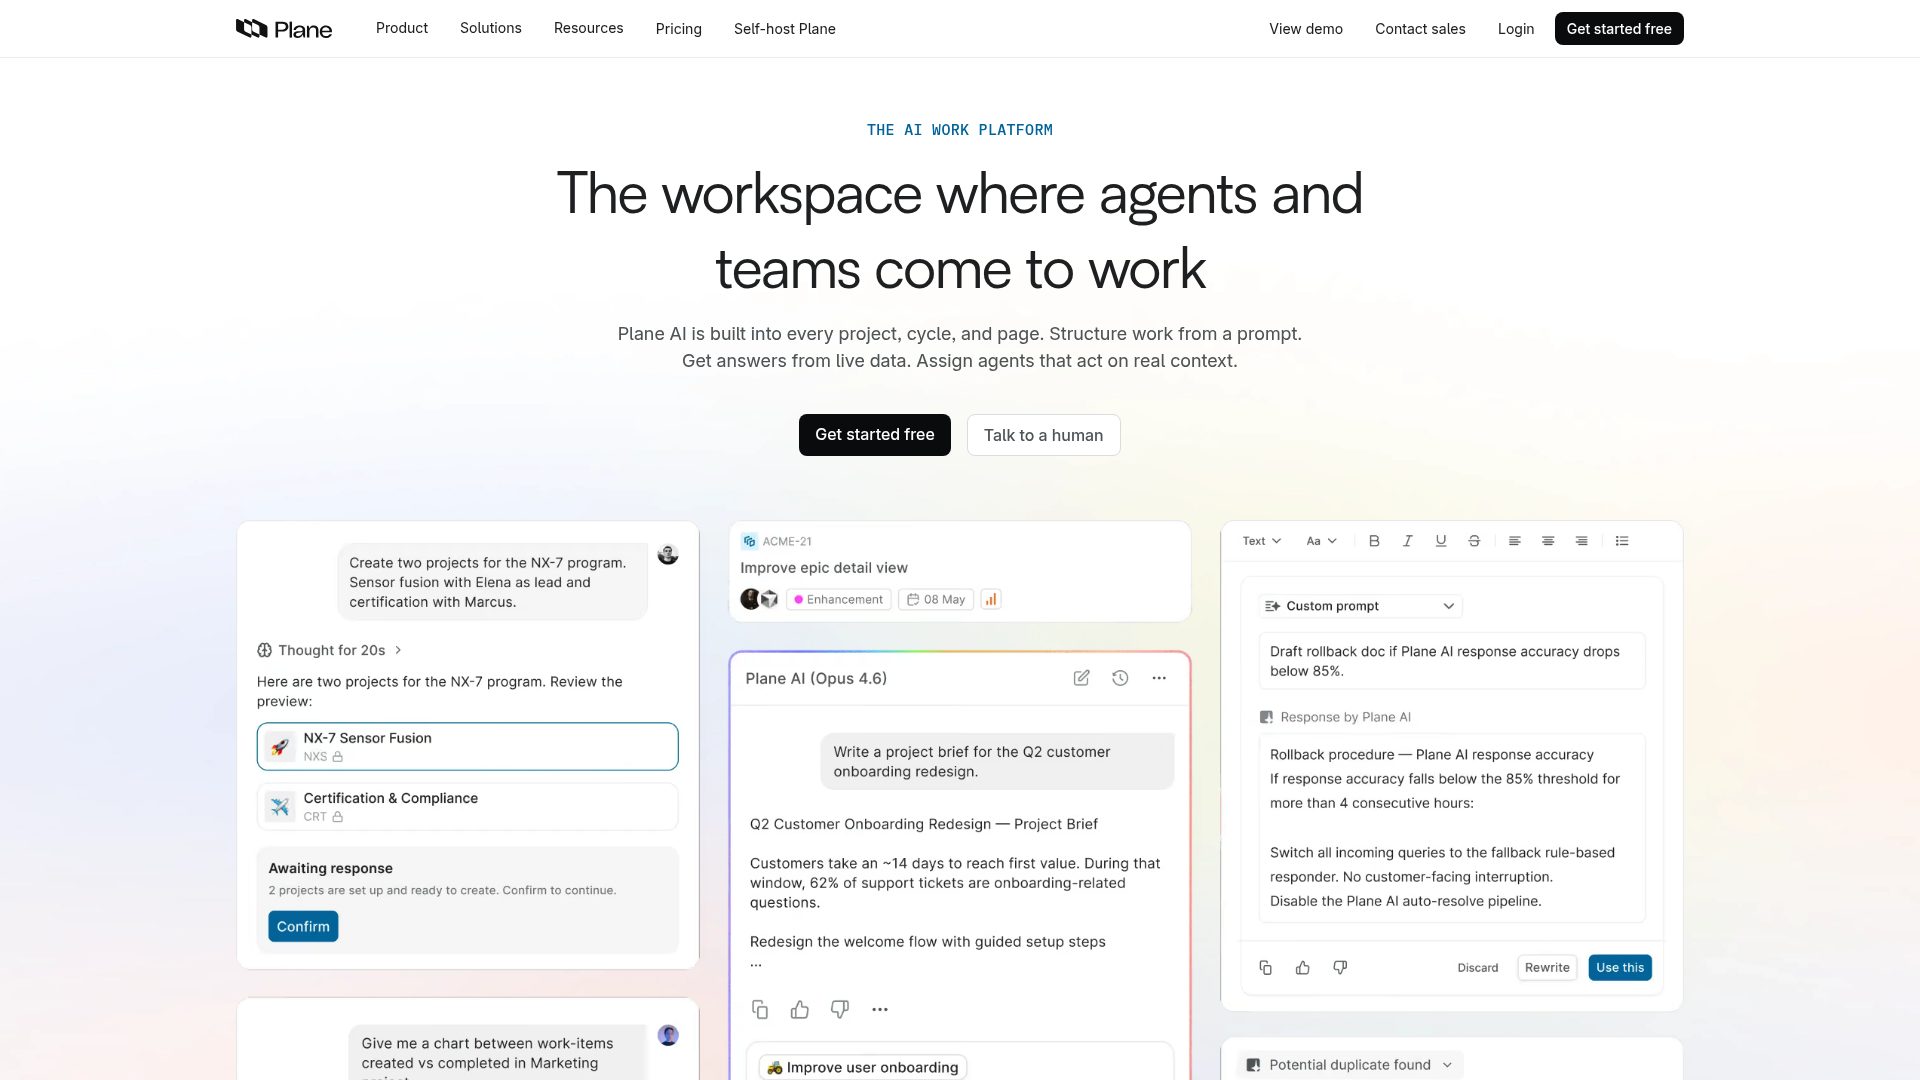Insert bulleted list from editor toolbar
The height and width of the screenshot is (1080, 1920).
coord(1622,541)
